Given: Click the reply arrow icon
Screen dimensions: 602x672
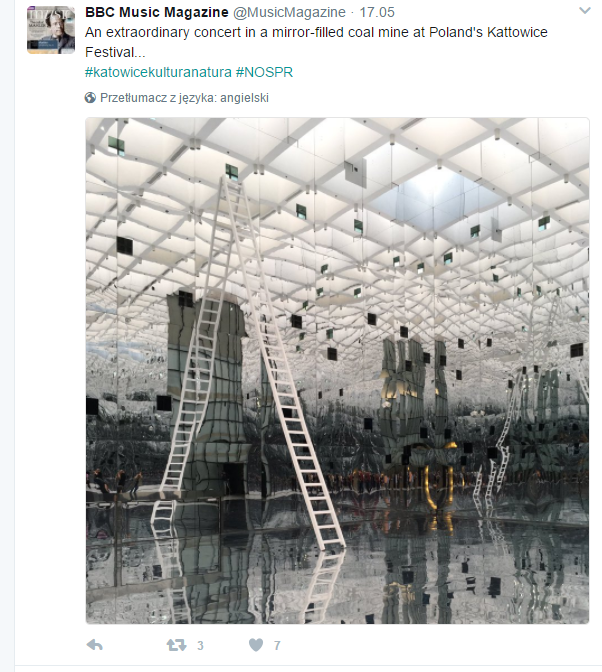Looking at the screenshot, I should pos(95,645).
